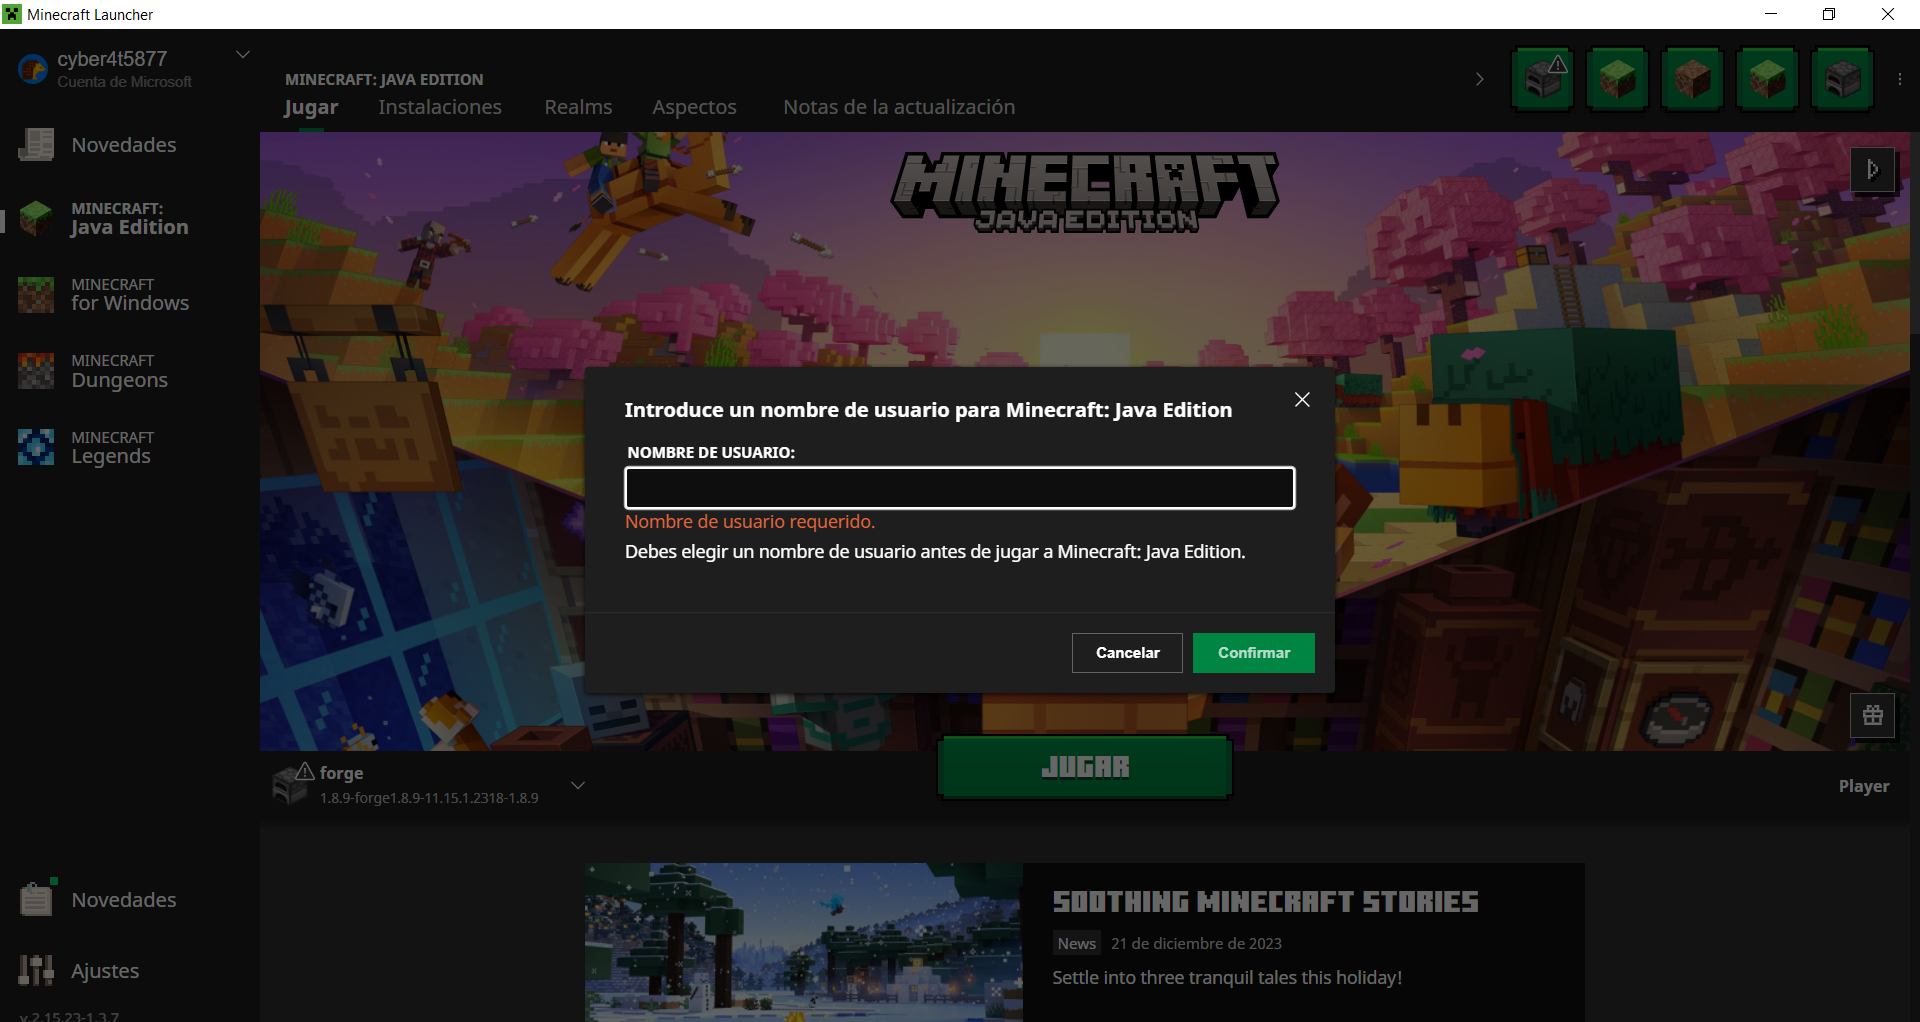Click the red Nombre de usuario requerido message

coord(750,522)
